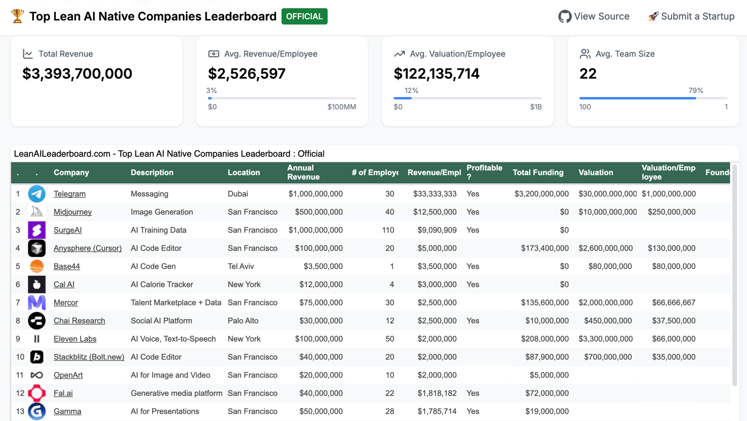Open the Mercor company link
This screenshot has width=747, height=421.
(x=66, y=302)
